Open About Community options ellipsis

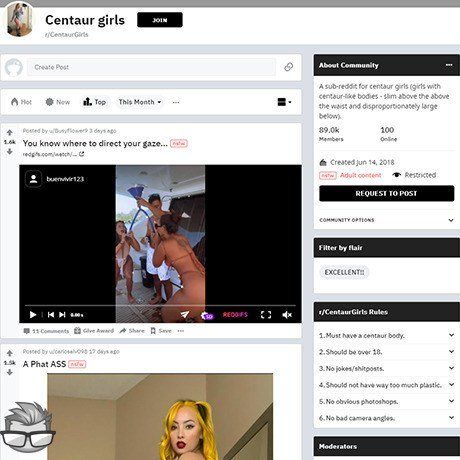449,65
